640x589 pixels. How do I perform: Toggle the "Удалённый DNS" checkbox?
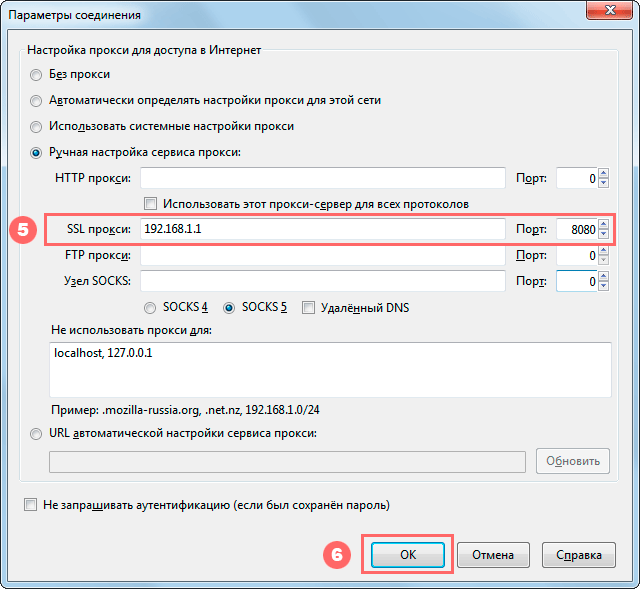[309, 308]
